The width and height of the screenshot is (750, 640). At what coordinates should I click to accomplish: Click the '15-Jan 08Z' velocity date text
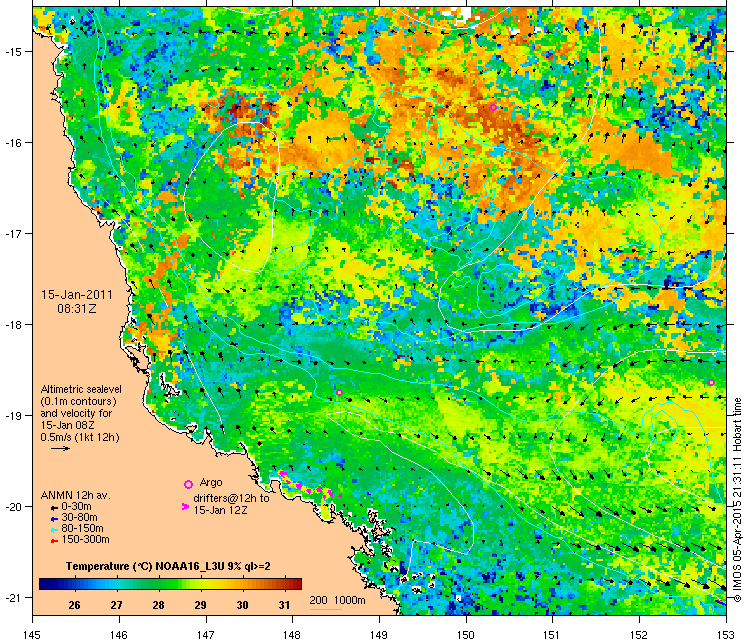click(67, 425)
